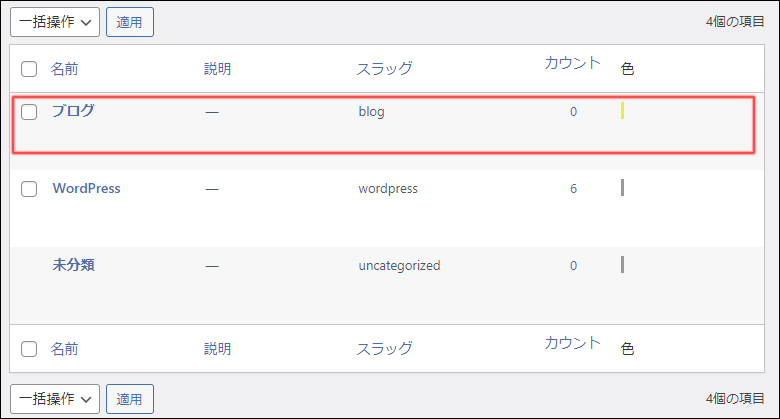This screenshot has width=780, height=419.
Task: Tick the checkbox for the WordPress row
Action: 29,189
